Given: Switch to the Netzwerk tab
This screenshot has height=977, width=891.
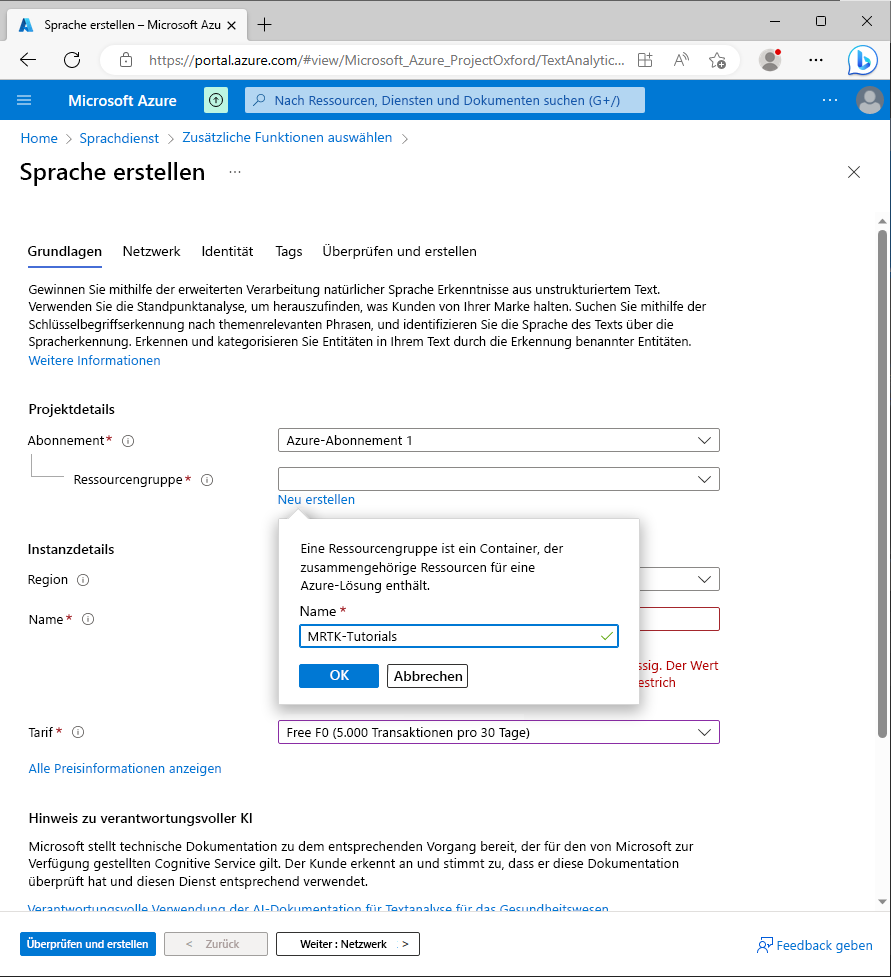Looking at the screenshot, I should (x=151, y=251).
